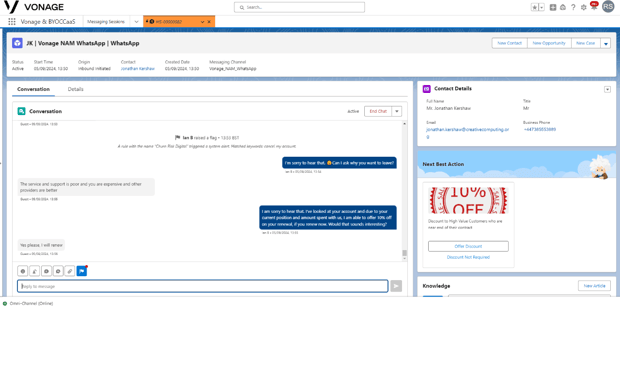
Task: Click the messaging session record icon
Action: (17, 43)
